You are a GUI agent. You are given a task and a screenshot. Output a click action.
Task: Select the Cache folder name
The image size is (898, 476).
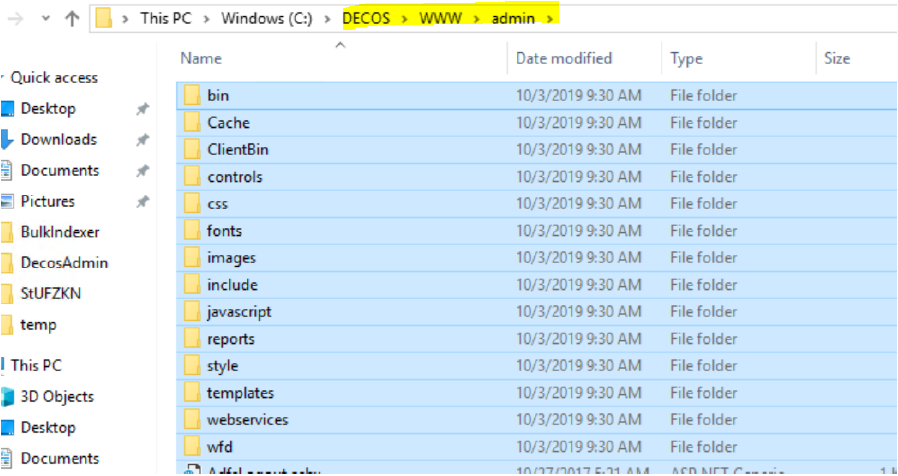click(x=229, y=123)
